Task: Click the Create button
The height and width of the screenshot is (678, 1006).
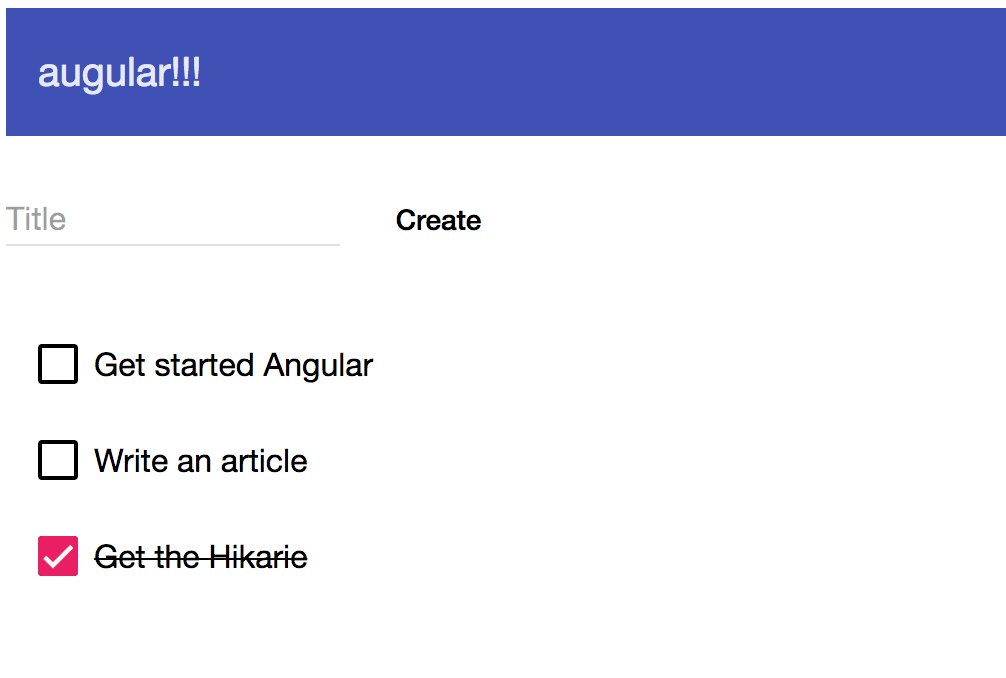Action: click(x=438, y=220)
